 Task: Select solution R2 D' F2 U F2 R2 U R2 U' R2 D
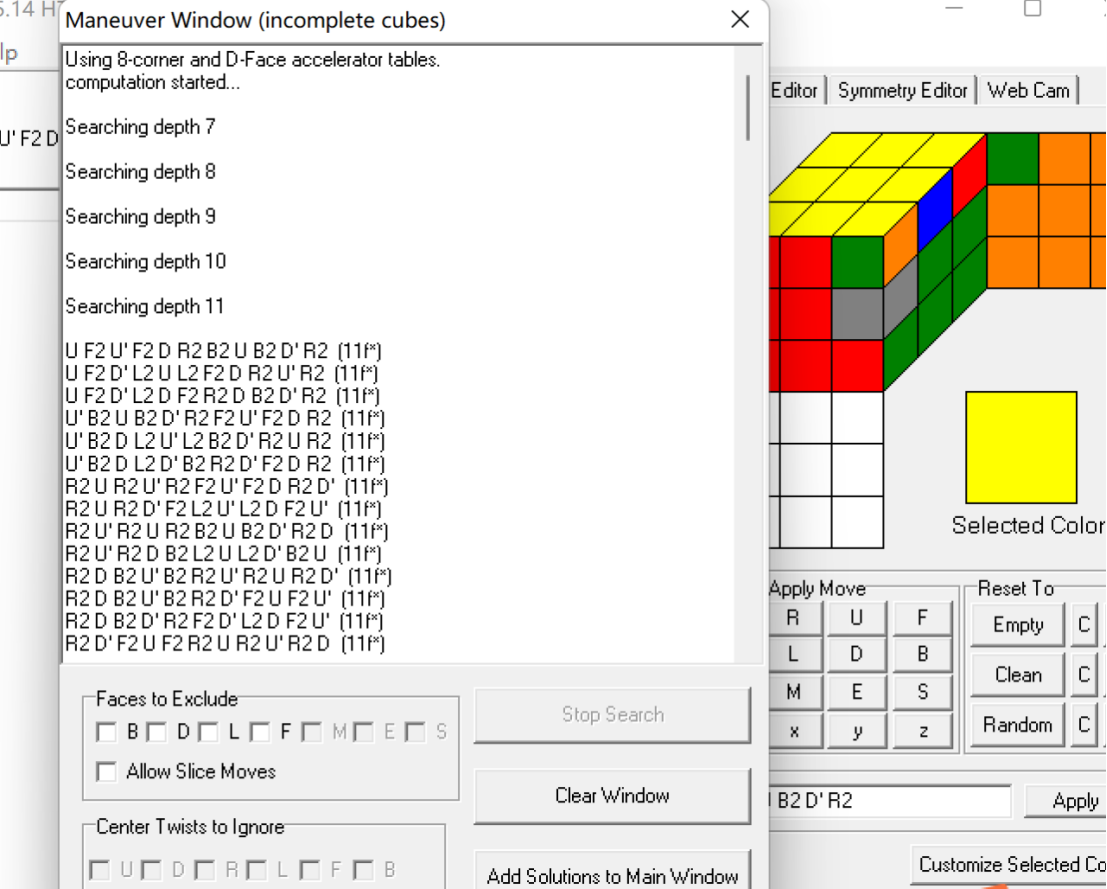point(225,644)
